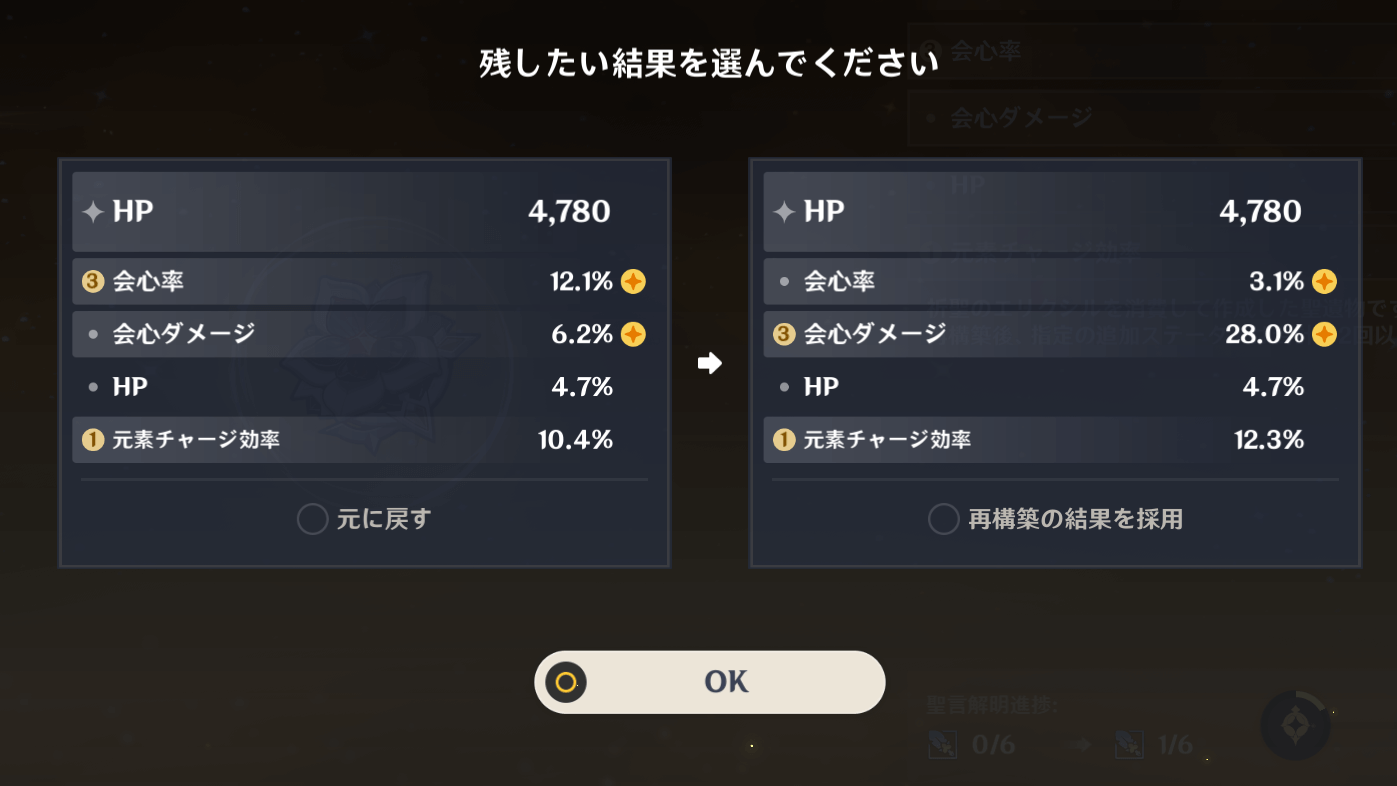Click the gold star beside right 3.1% 会心率

coord(1324,282)
